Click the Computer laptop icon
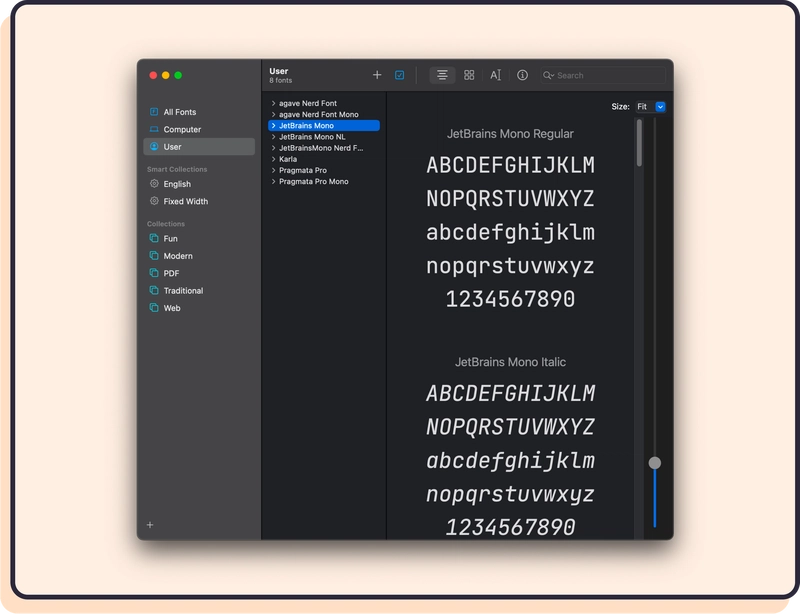This screenshot has height=614, width=800. (154, 129)
